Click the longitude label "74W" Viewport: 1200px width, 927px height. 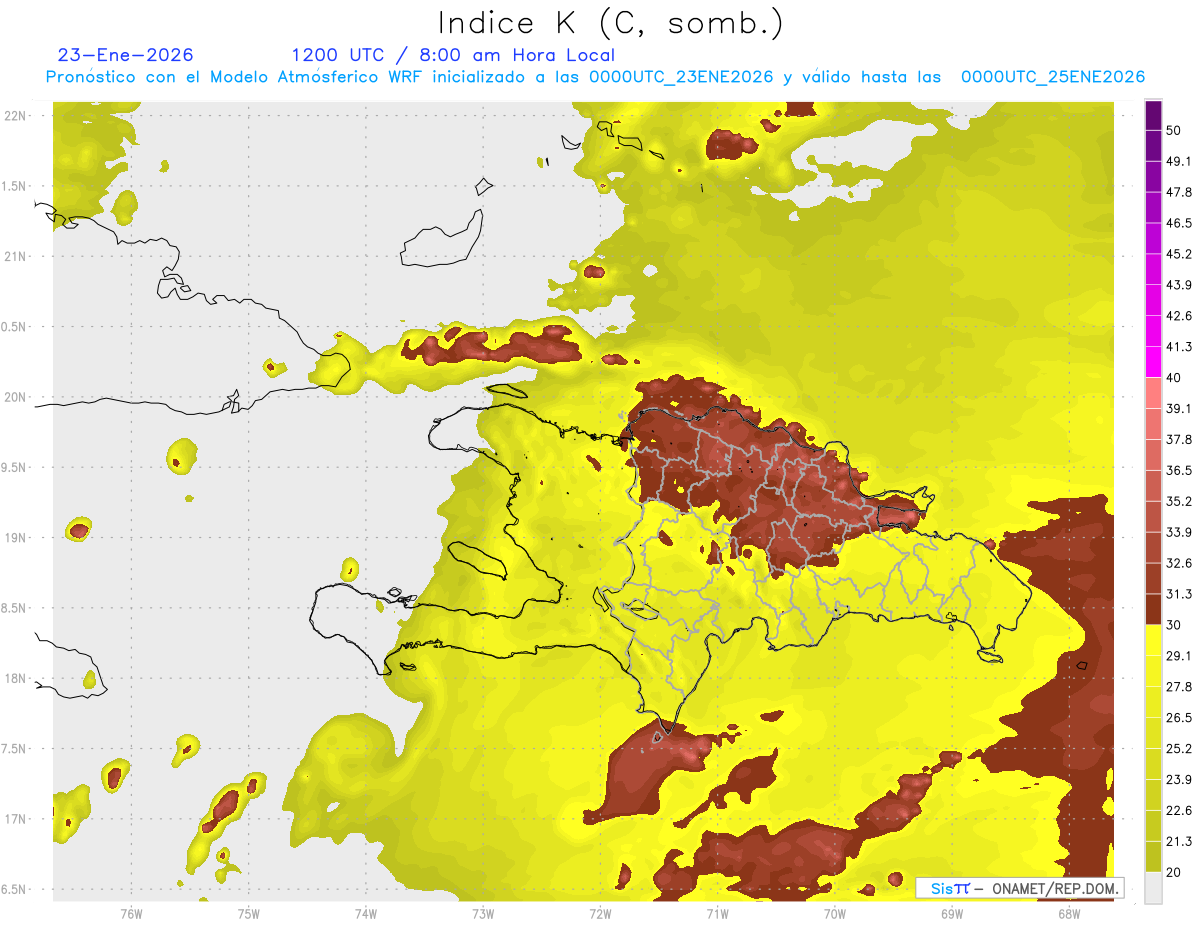[365, 913]
